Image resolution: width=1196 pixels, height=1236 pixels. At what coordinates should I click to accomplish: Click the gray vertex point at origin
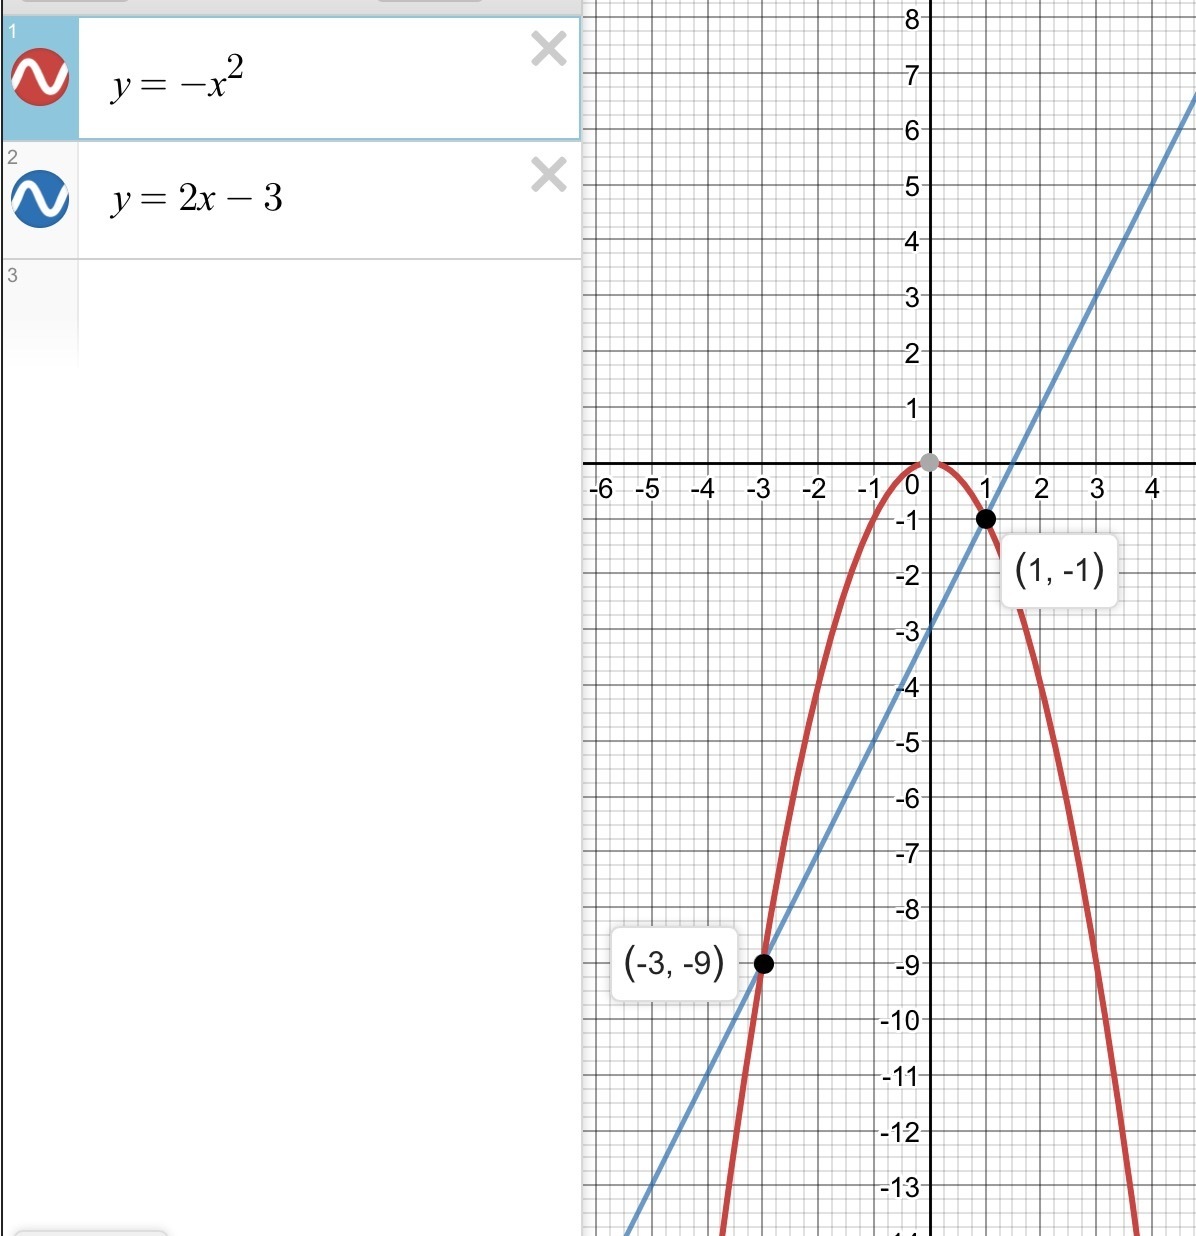[930, 462]
